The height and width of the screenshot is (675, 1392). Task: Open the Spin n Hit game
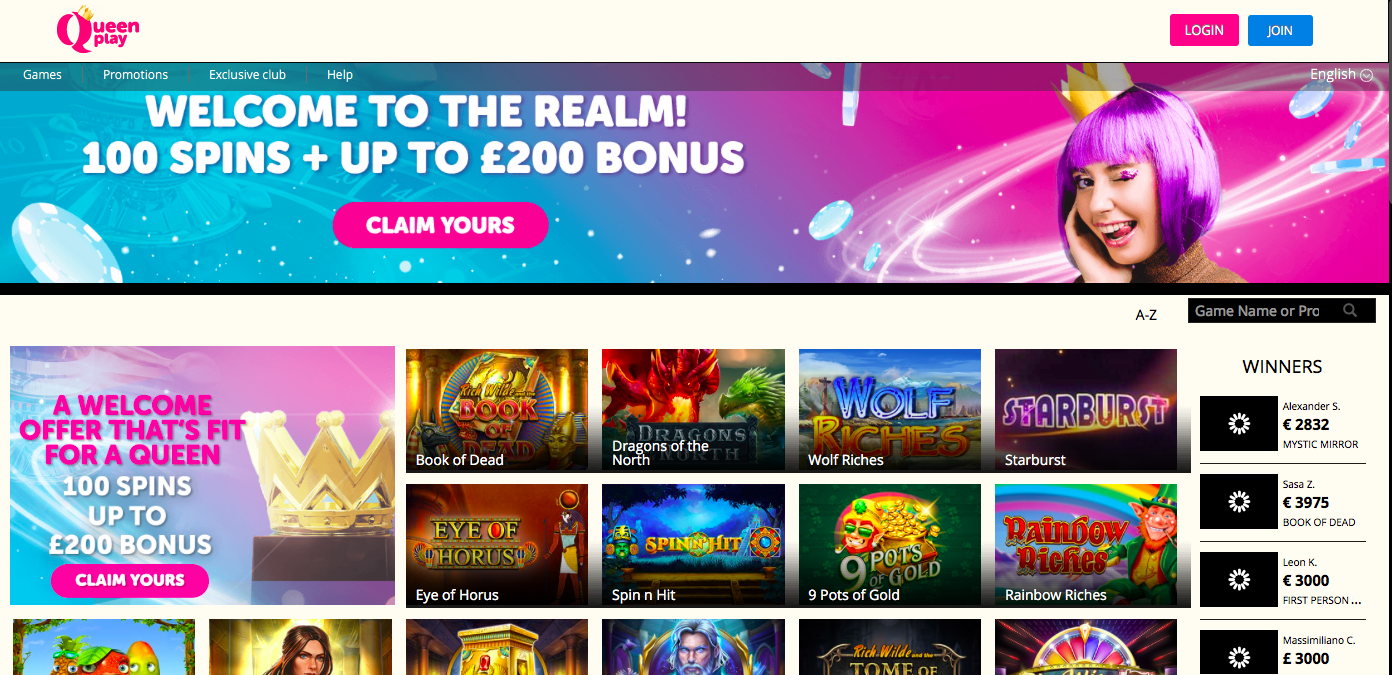pos(693,545)
